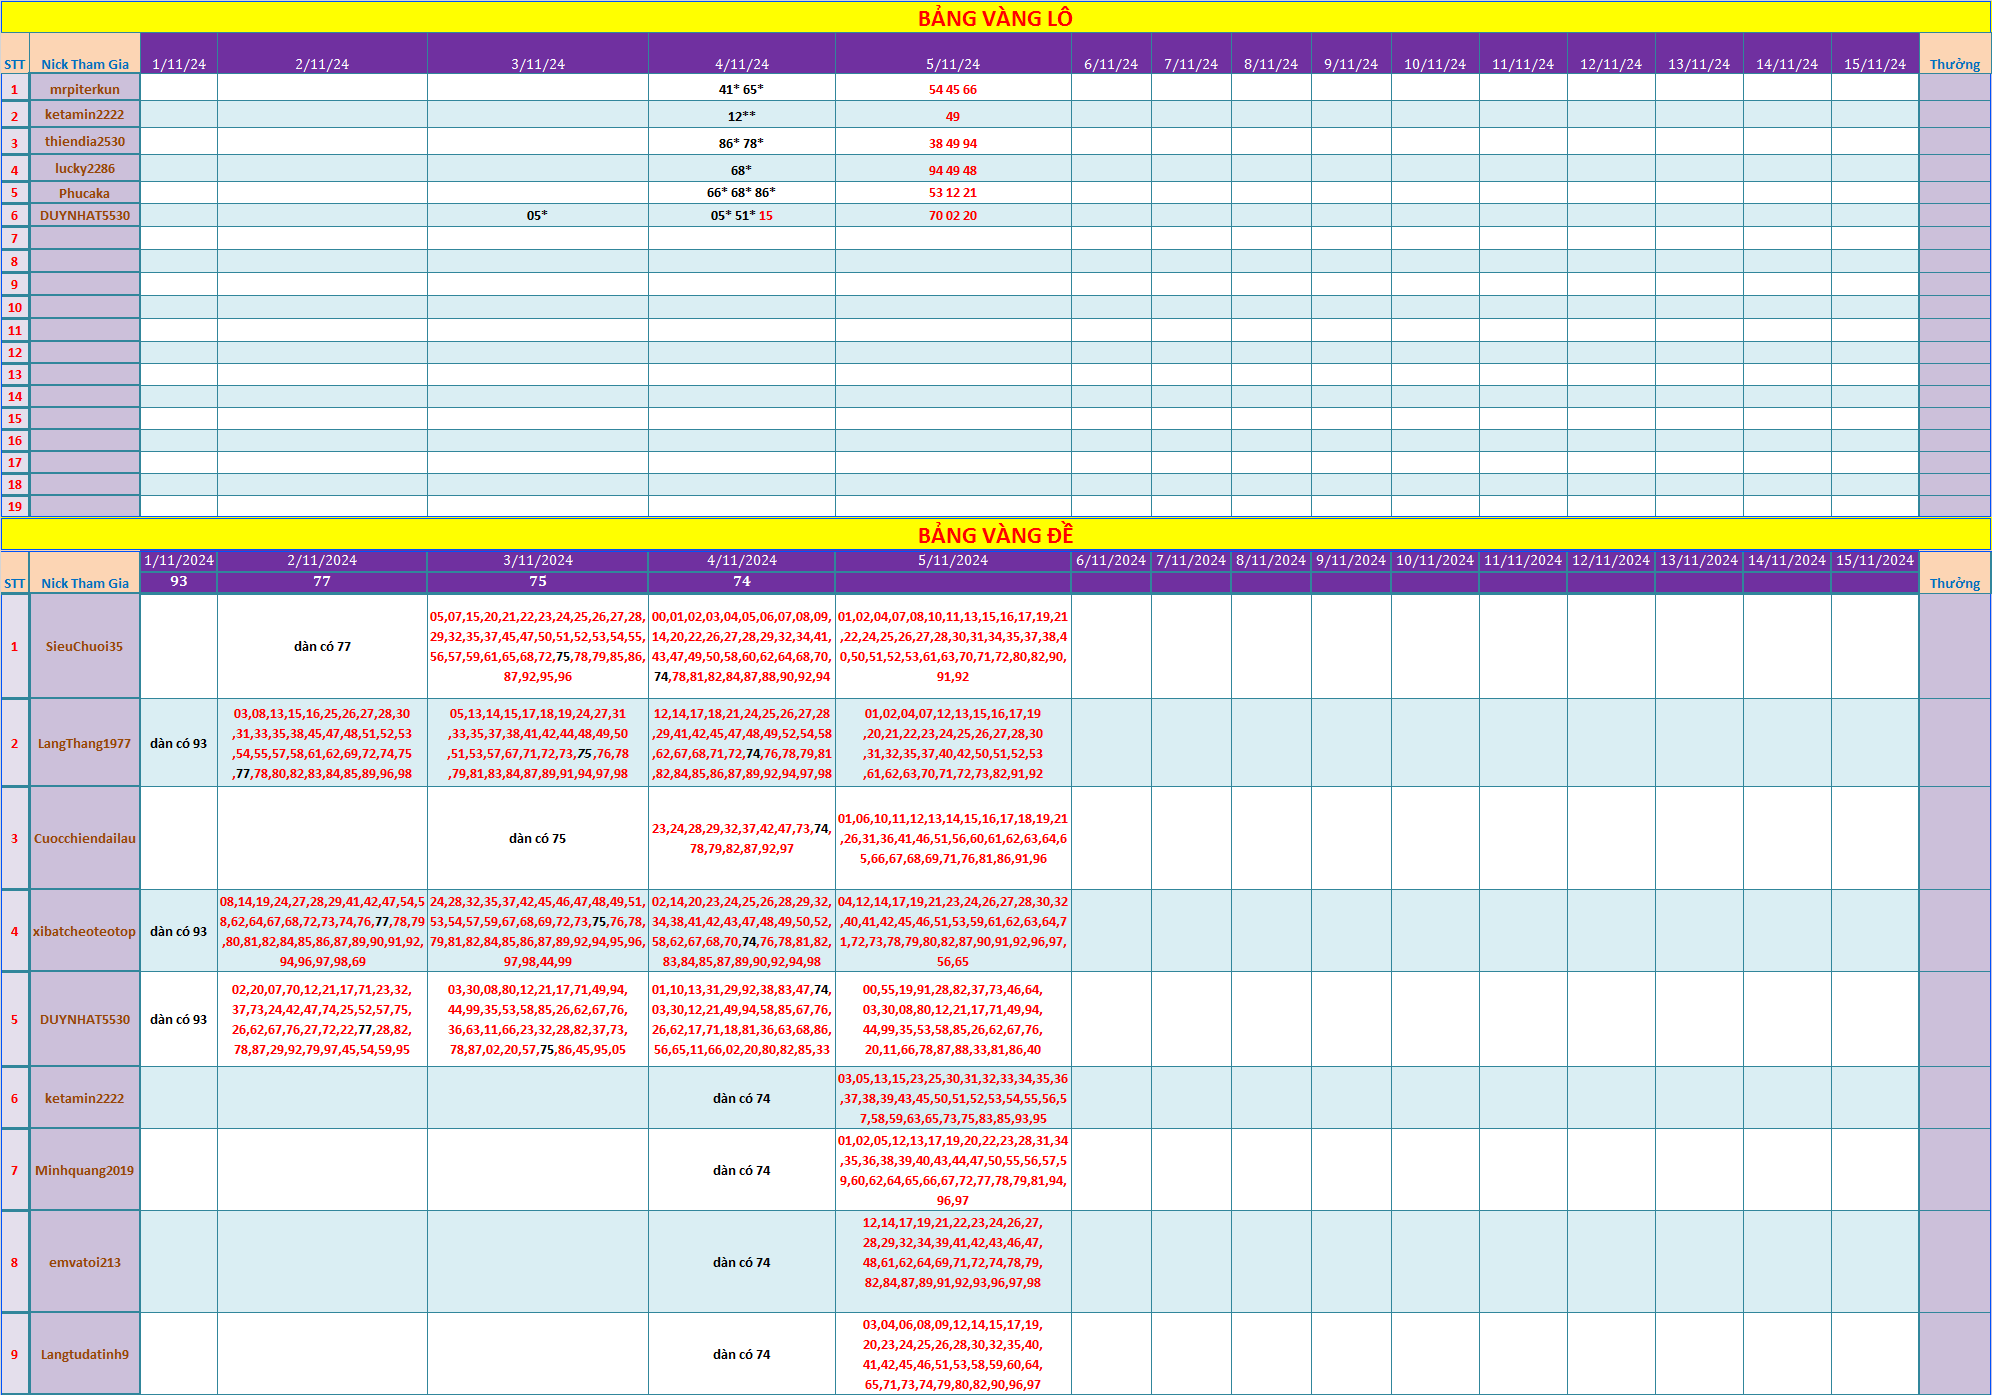The width and height of the screenshot is (1992, 1395).
Task: Click the dàn có 75 cell
Action: [537, 839]
